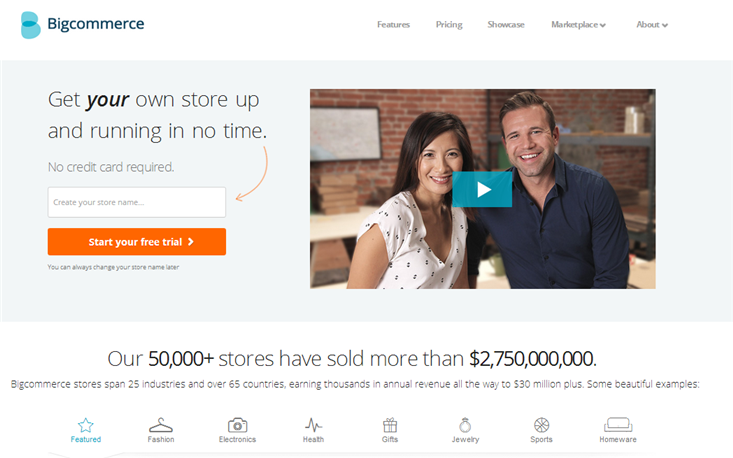Select the Featured star icon
Viewport: 733px width, 458px height.
click(86, 425)
